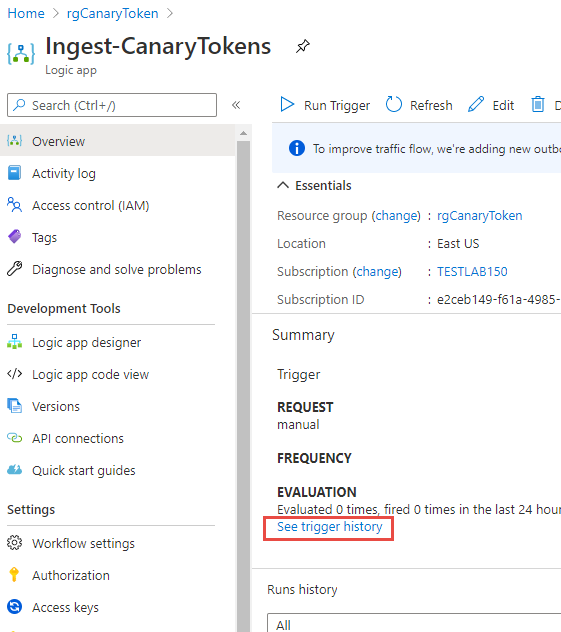
Task: Open Diagnose and solve problems
Action: coord(117,269)
